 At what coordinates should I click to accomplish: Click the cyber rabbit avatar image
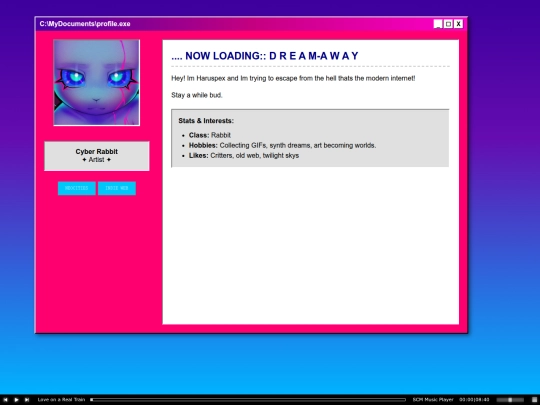click(x=96, y=83)
